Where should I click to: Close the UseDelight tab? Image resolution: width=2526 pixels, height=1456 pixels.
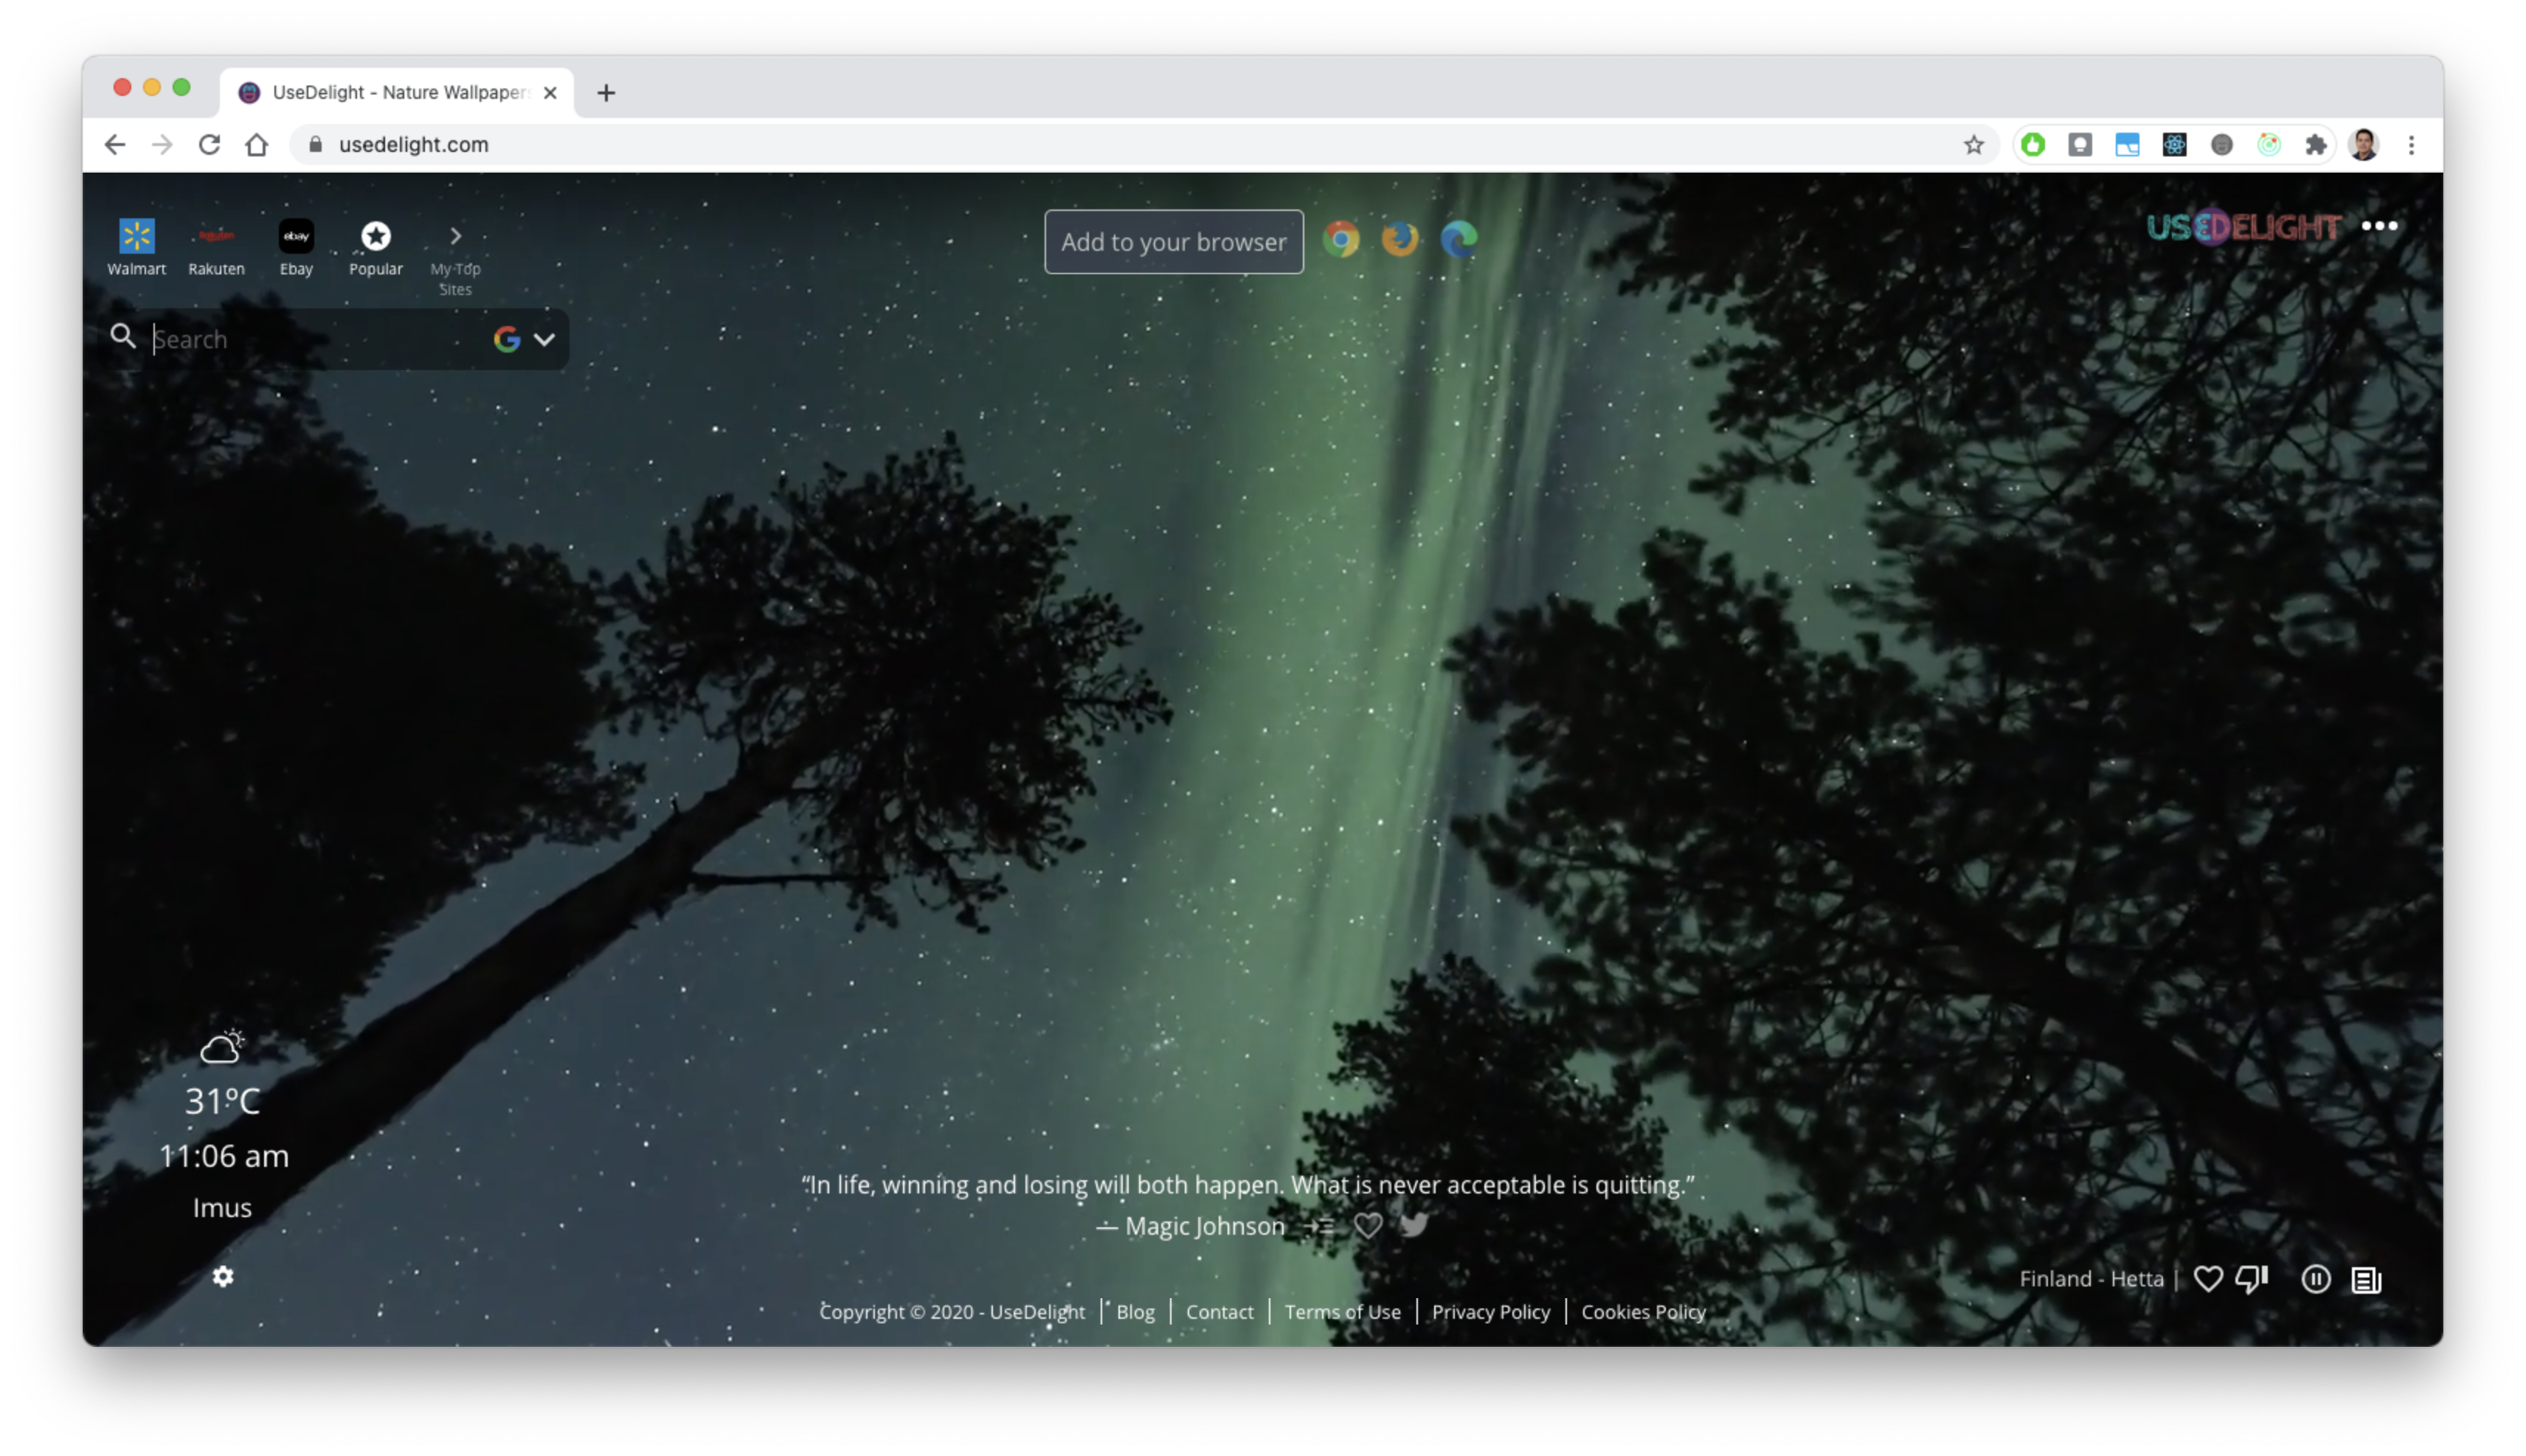549,93
